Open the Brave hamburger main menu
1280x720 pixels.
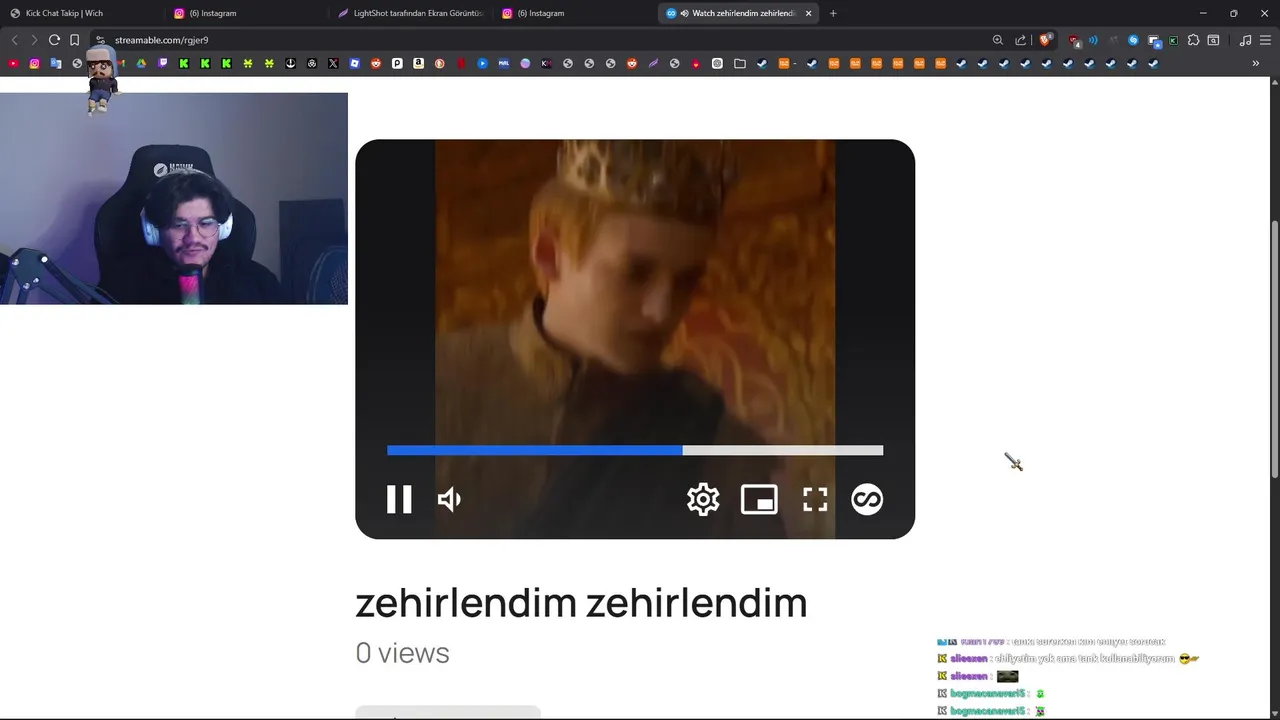point(1265,40)
